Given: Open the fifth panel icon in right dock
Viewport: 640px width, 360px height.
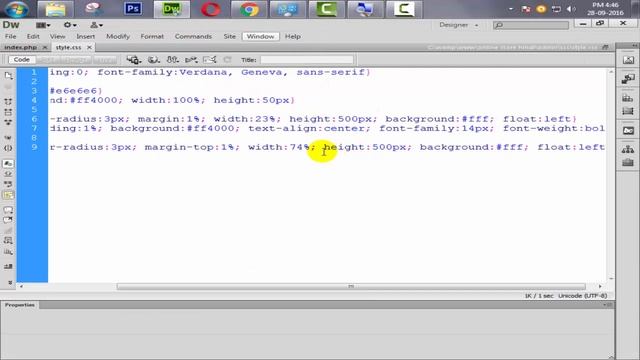Looking at the screenshot, I should (x=628, y=131).
